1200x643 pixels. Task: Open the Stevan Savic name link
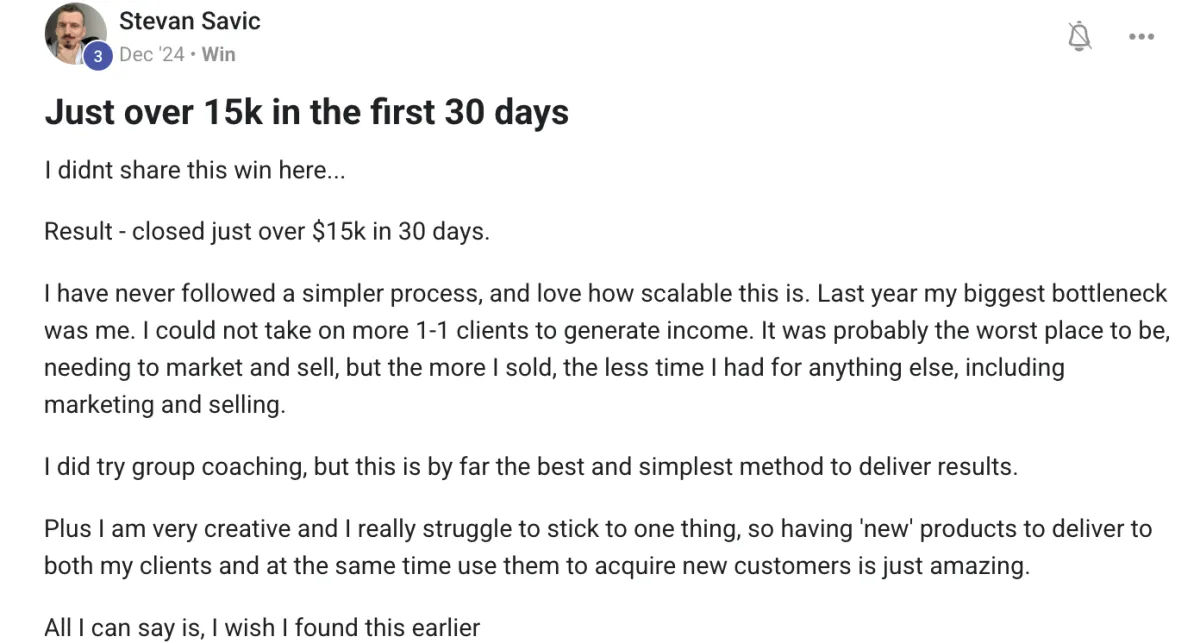pos(190,21)
